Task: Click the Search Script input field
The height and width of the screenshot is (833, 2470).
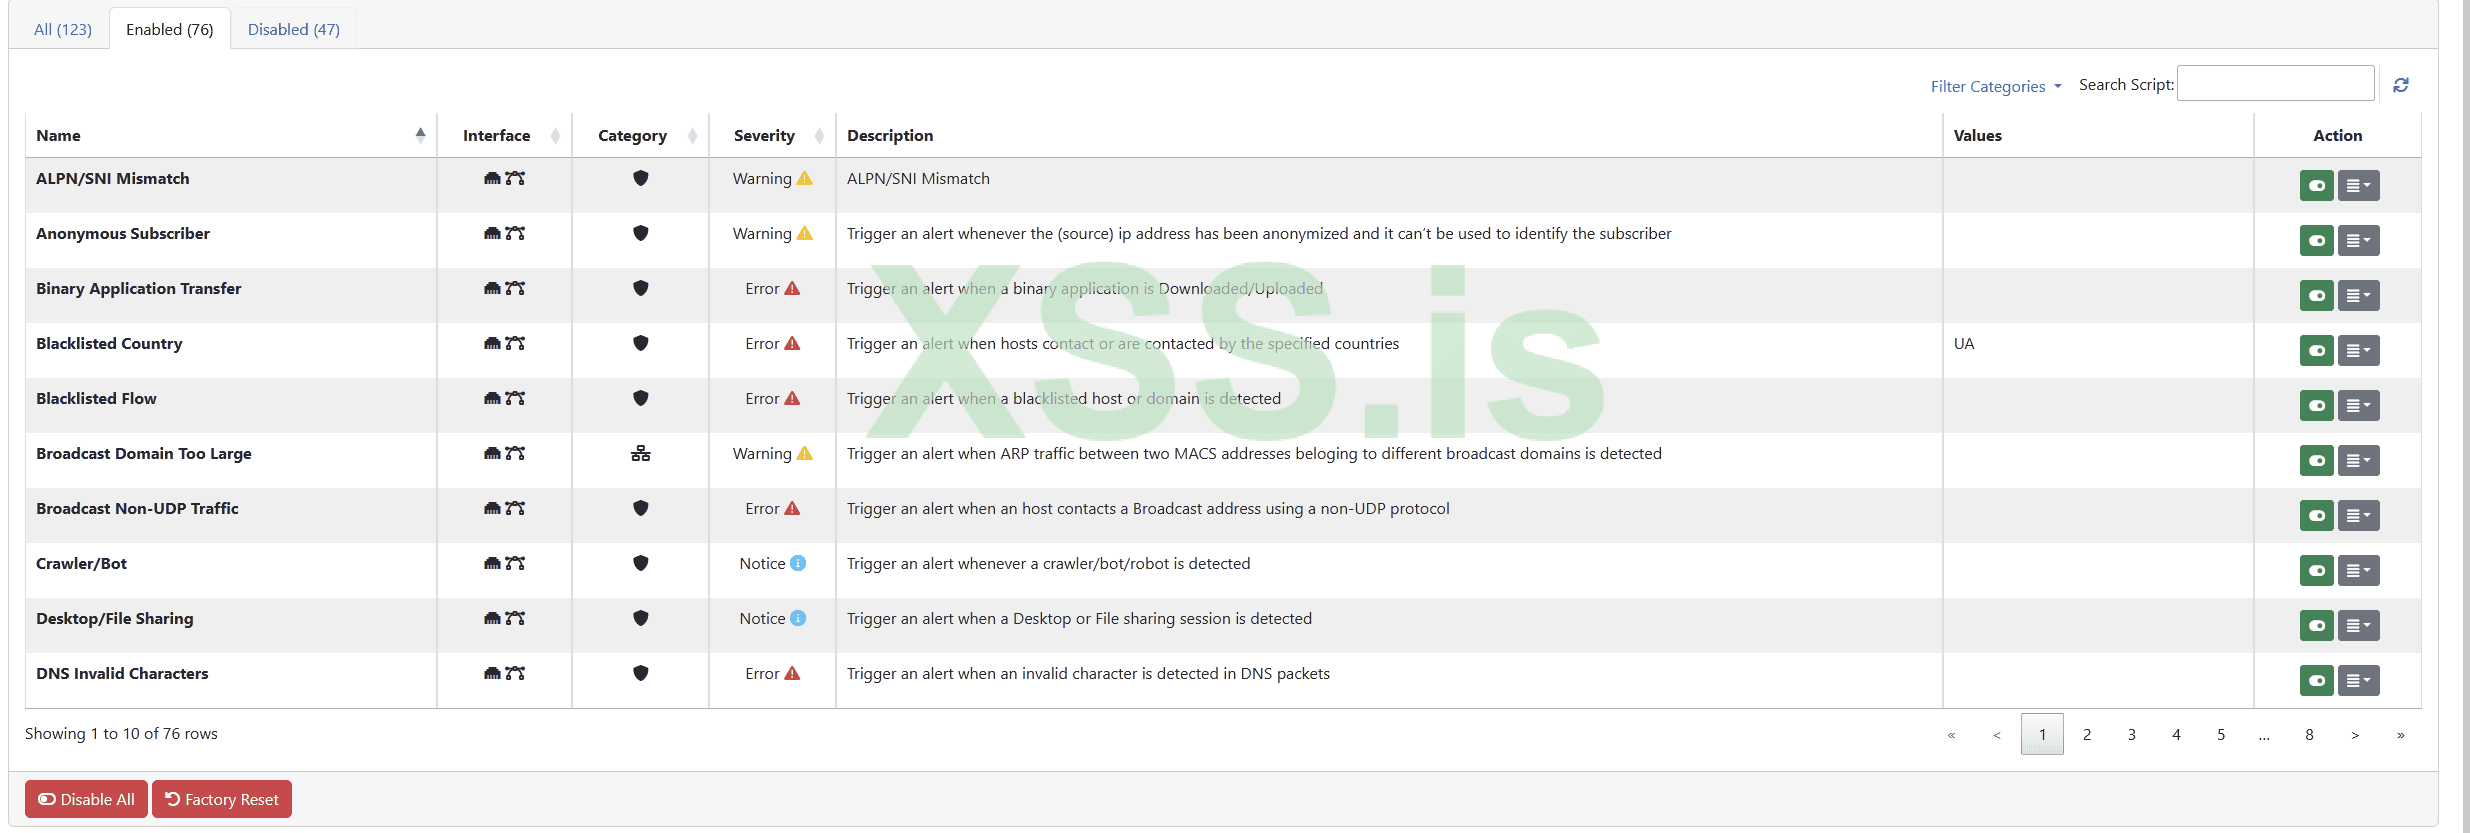Action: (2275, 84)
